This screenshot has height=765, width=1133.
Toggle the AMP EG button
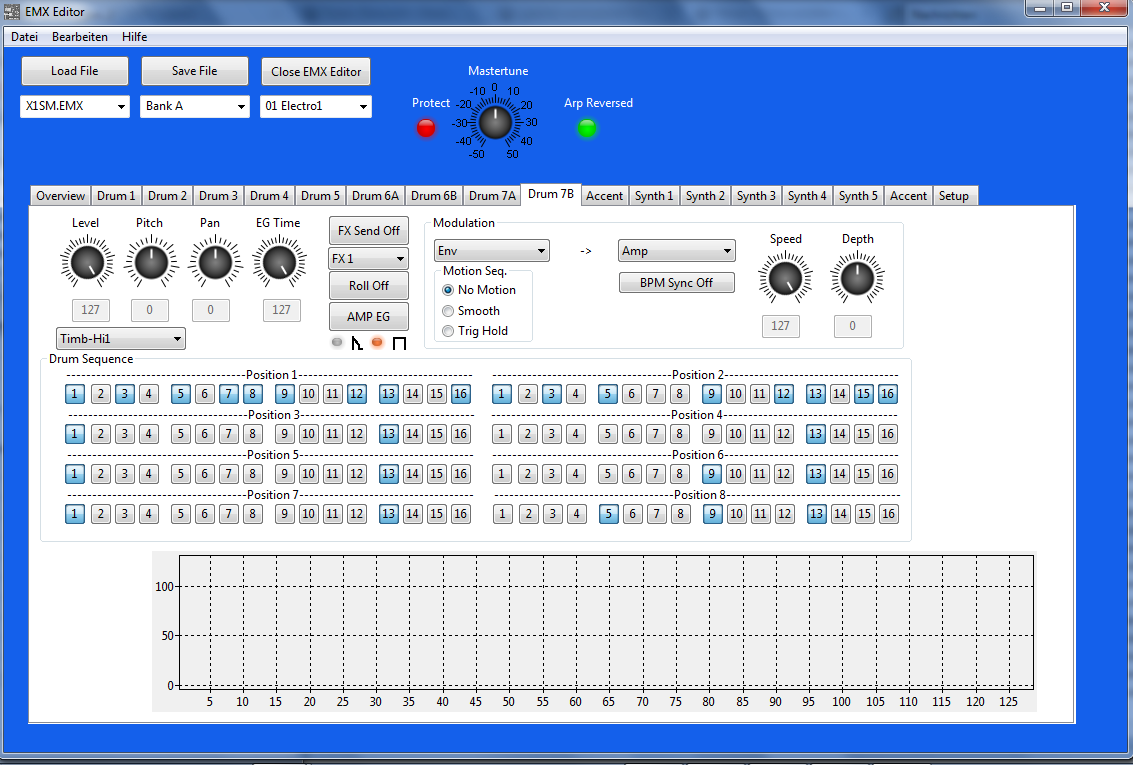pyautogui.click(x=369, y=316)
